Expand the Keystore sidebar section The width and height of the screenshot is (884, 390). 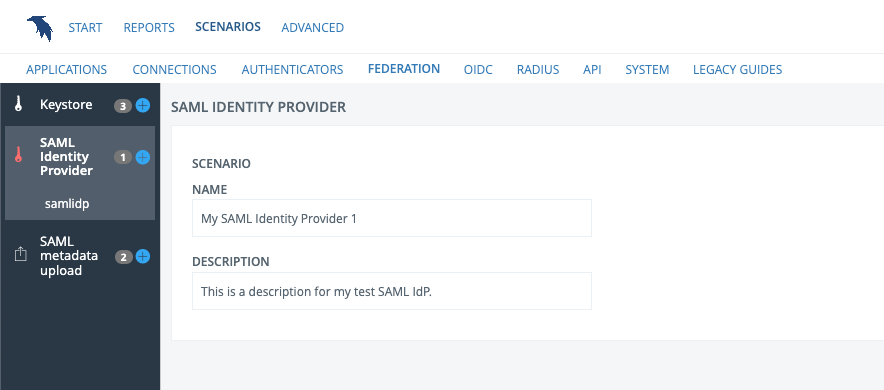(66, 105)
